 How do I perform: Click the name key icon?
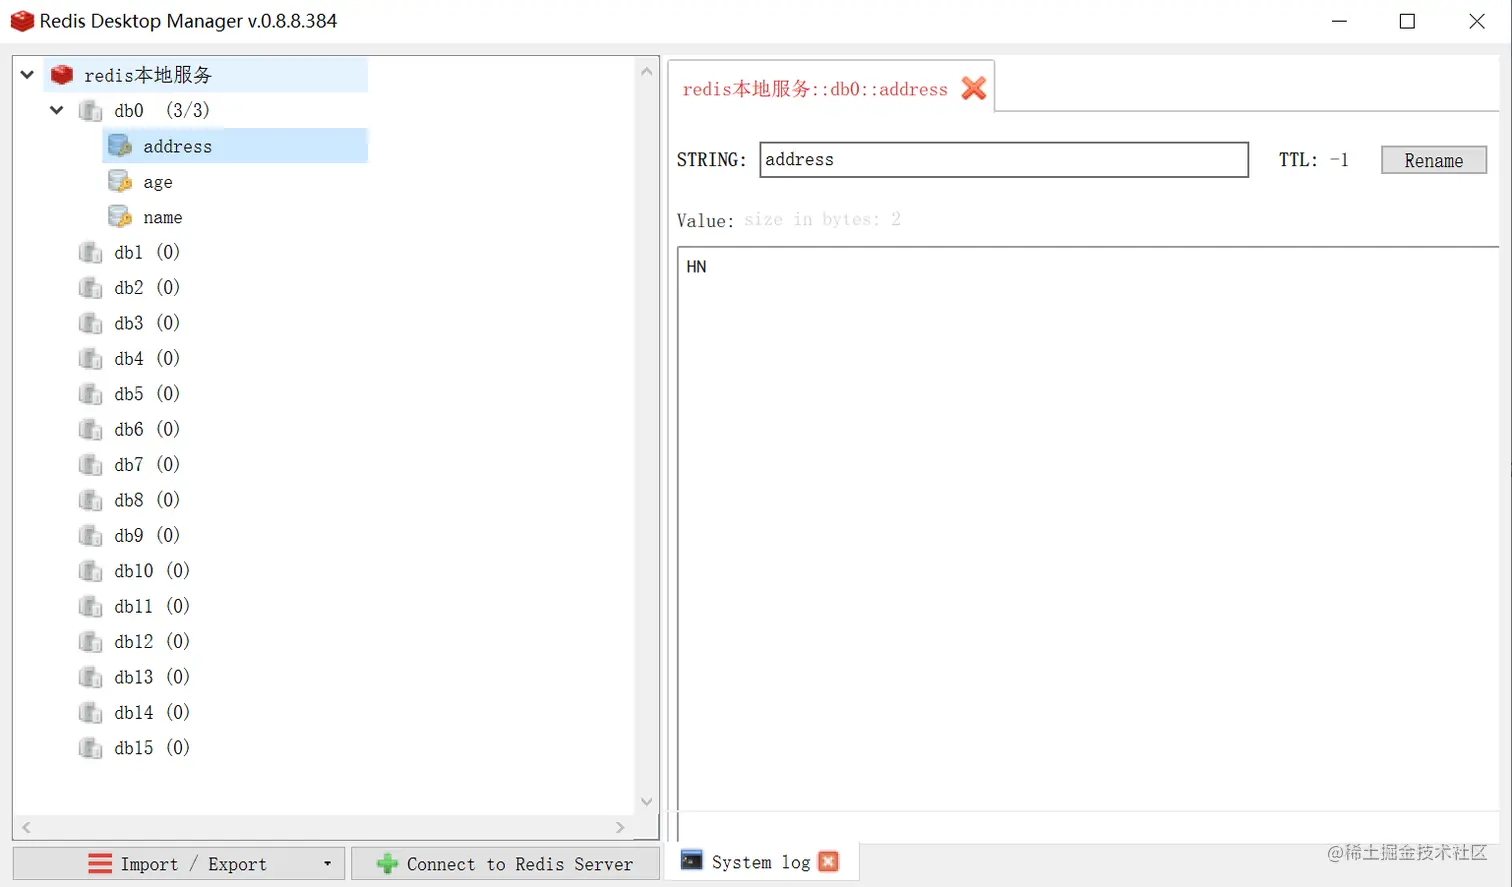[120, 217]
